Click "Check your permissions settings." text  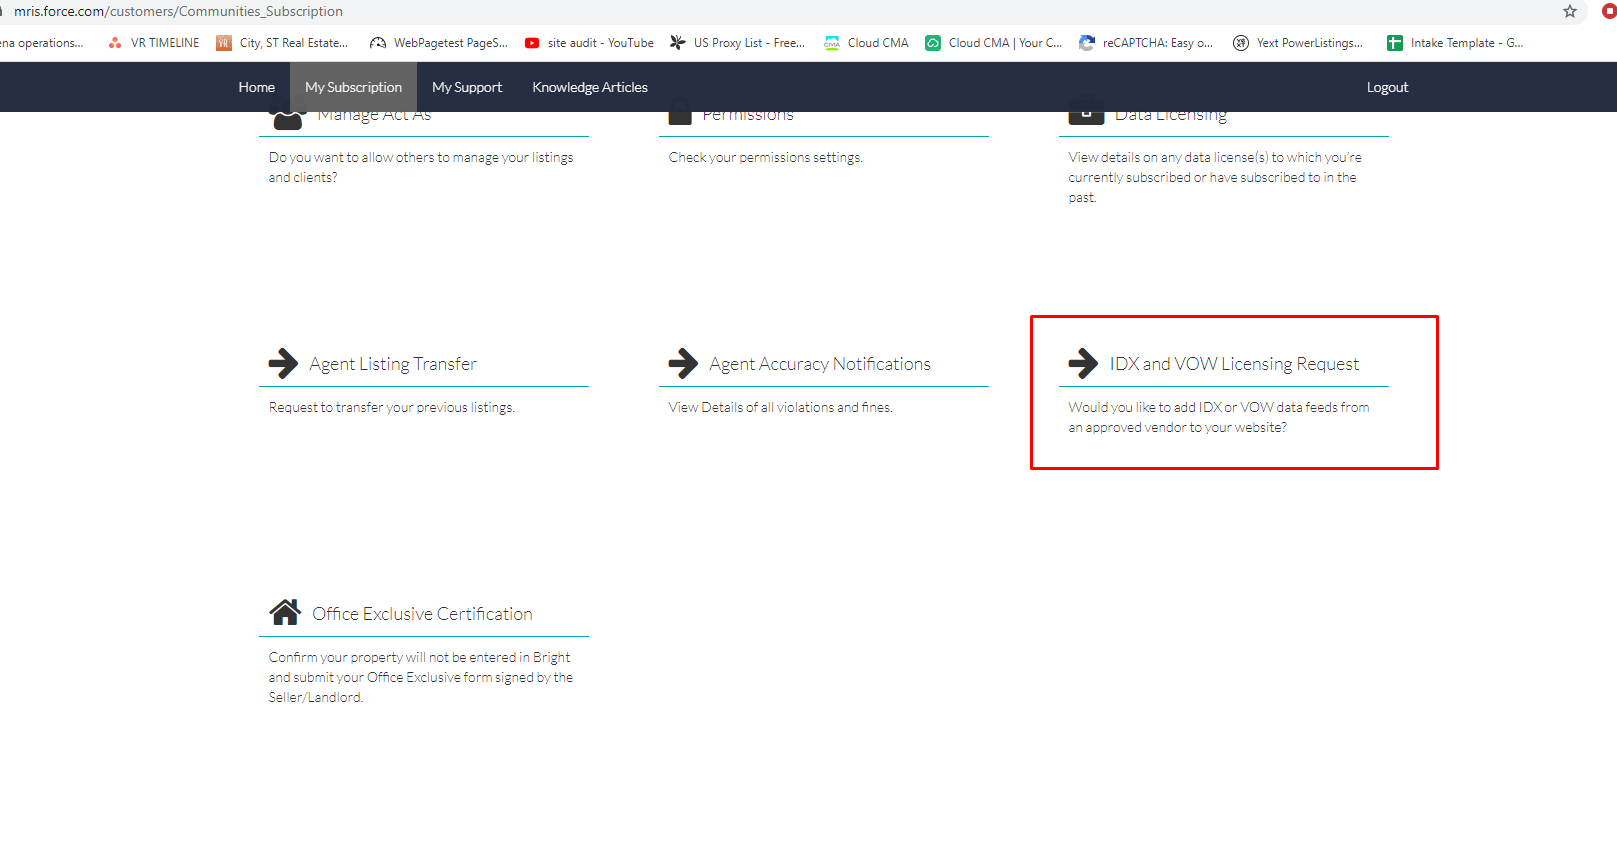coord(766,158)
